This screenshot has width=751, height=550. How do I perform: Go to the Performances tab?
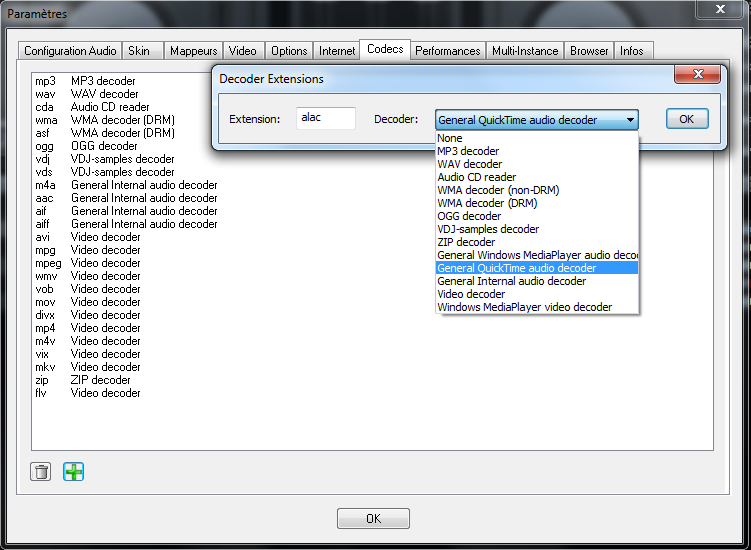coord(447,51)
